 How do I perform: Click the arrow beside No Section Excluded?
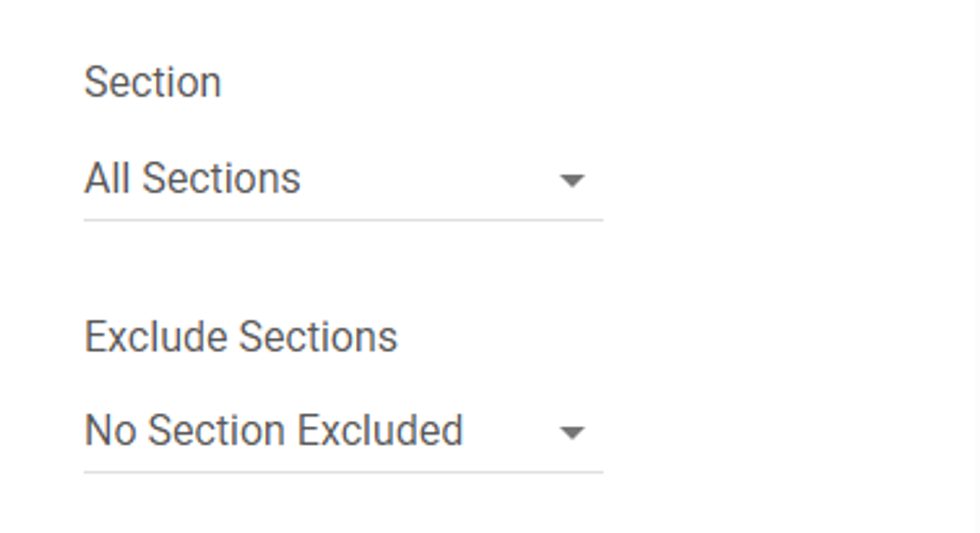[571, 433]
